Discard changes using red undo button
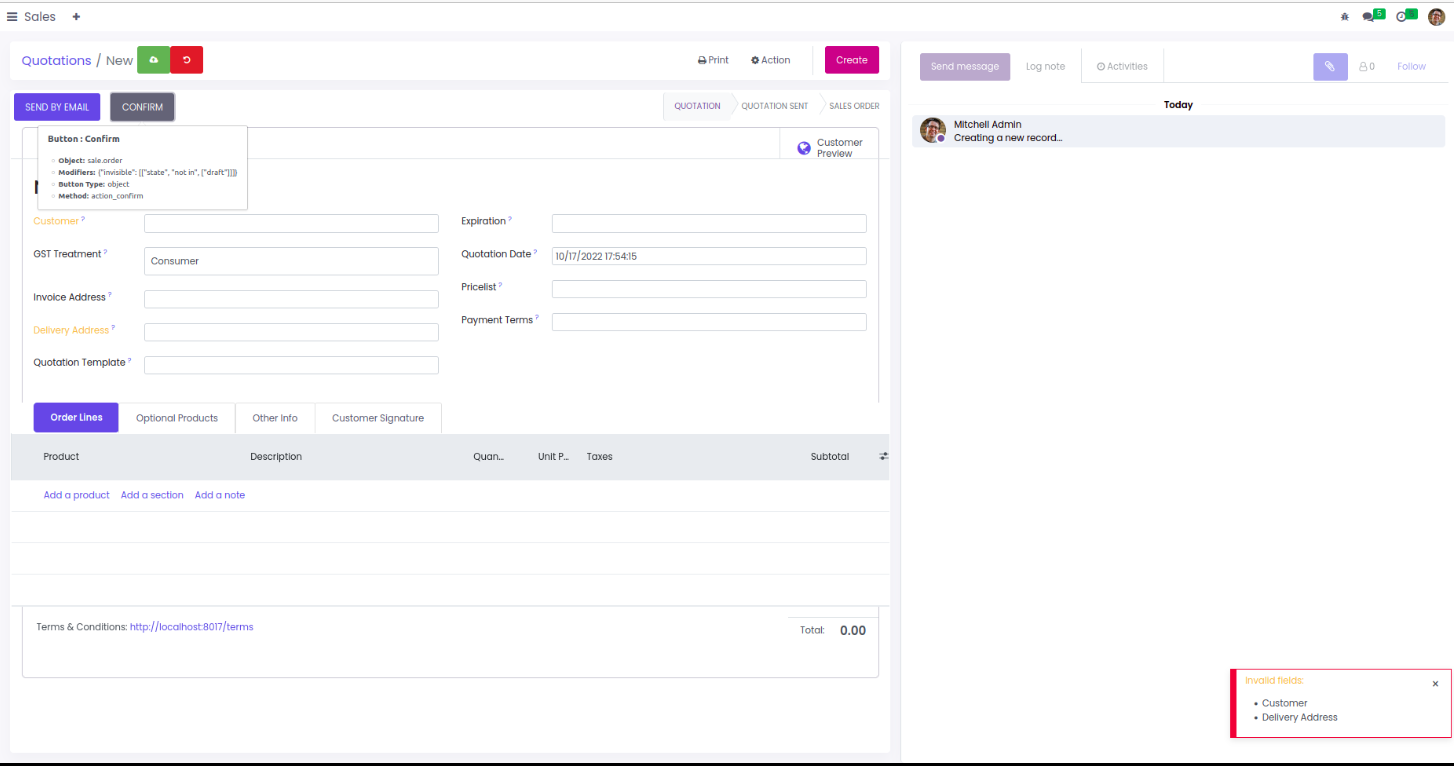 [186, 60]
